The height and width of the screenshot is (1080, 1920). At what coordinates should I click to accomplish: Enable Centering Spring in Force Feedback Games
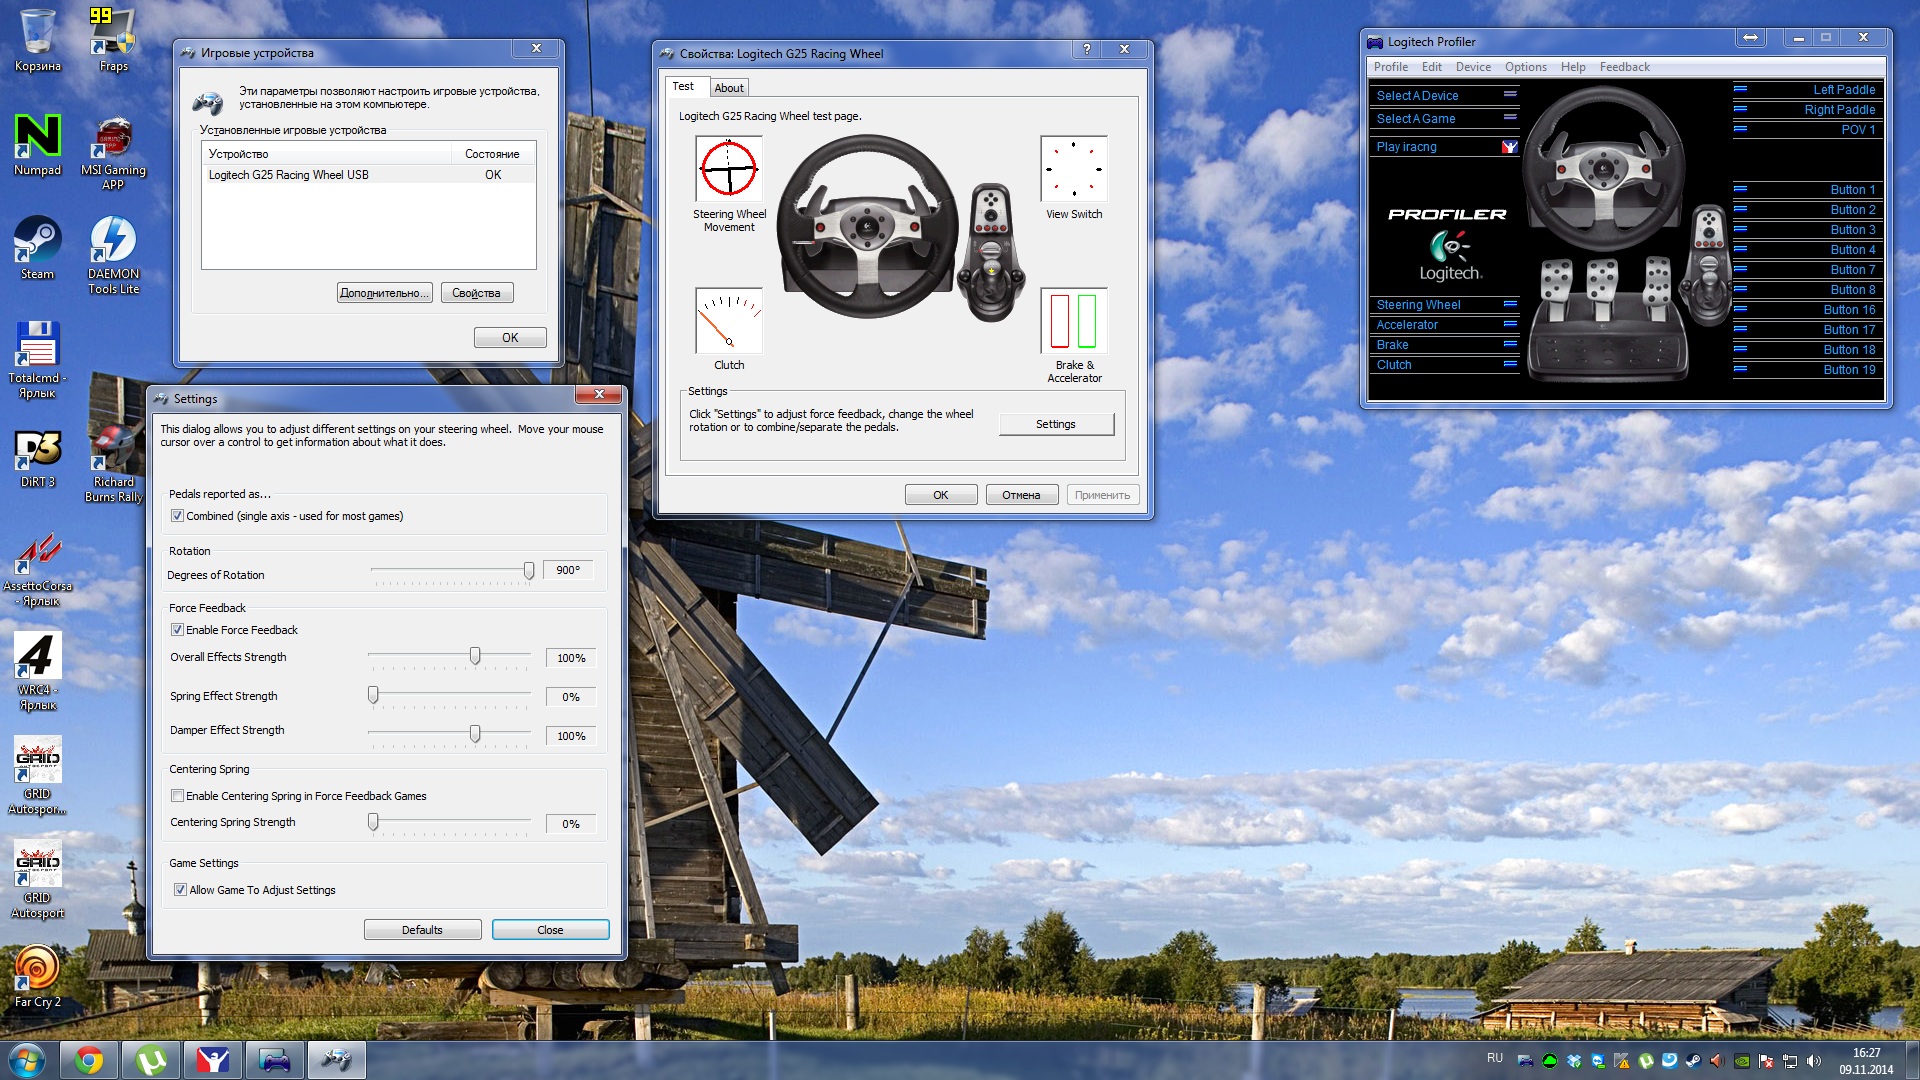tap(177, 796)
